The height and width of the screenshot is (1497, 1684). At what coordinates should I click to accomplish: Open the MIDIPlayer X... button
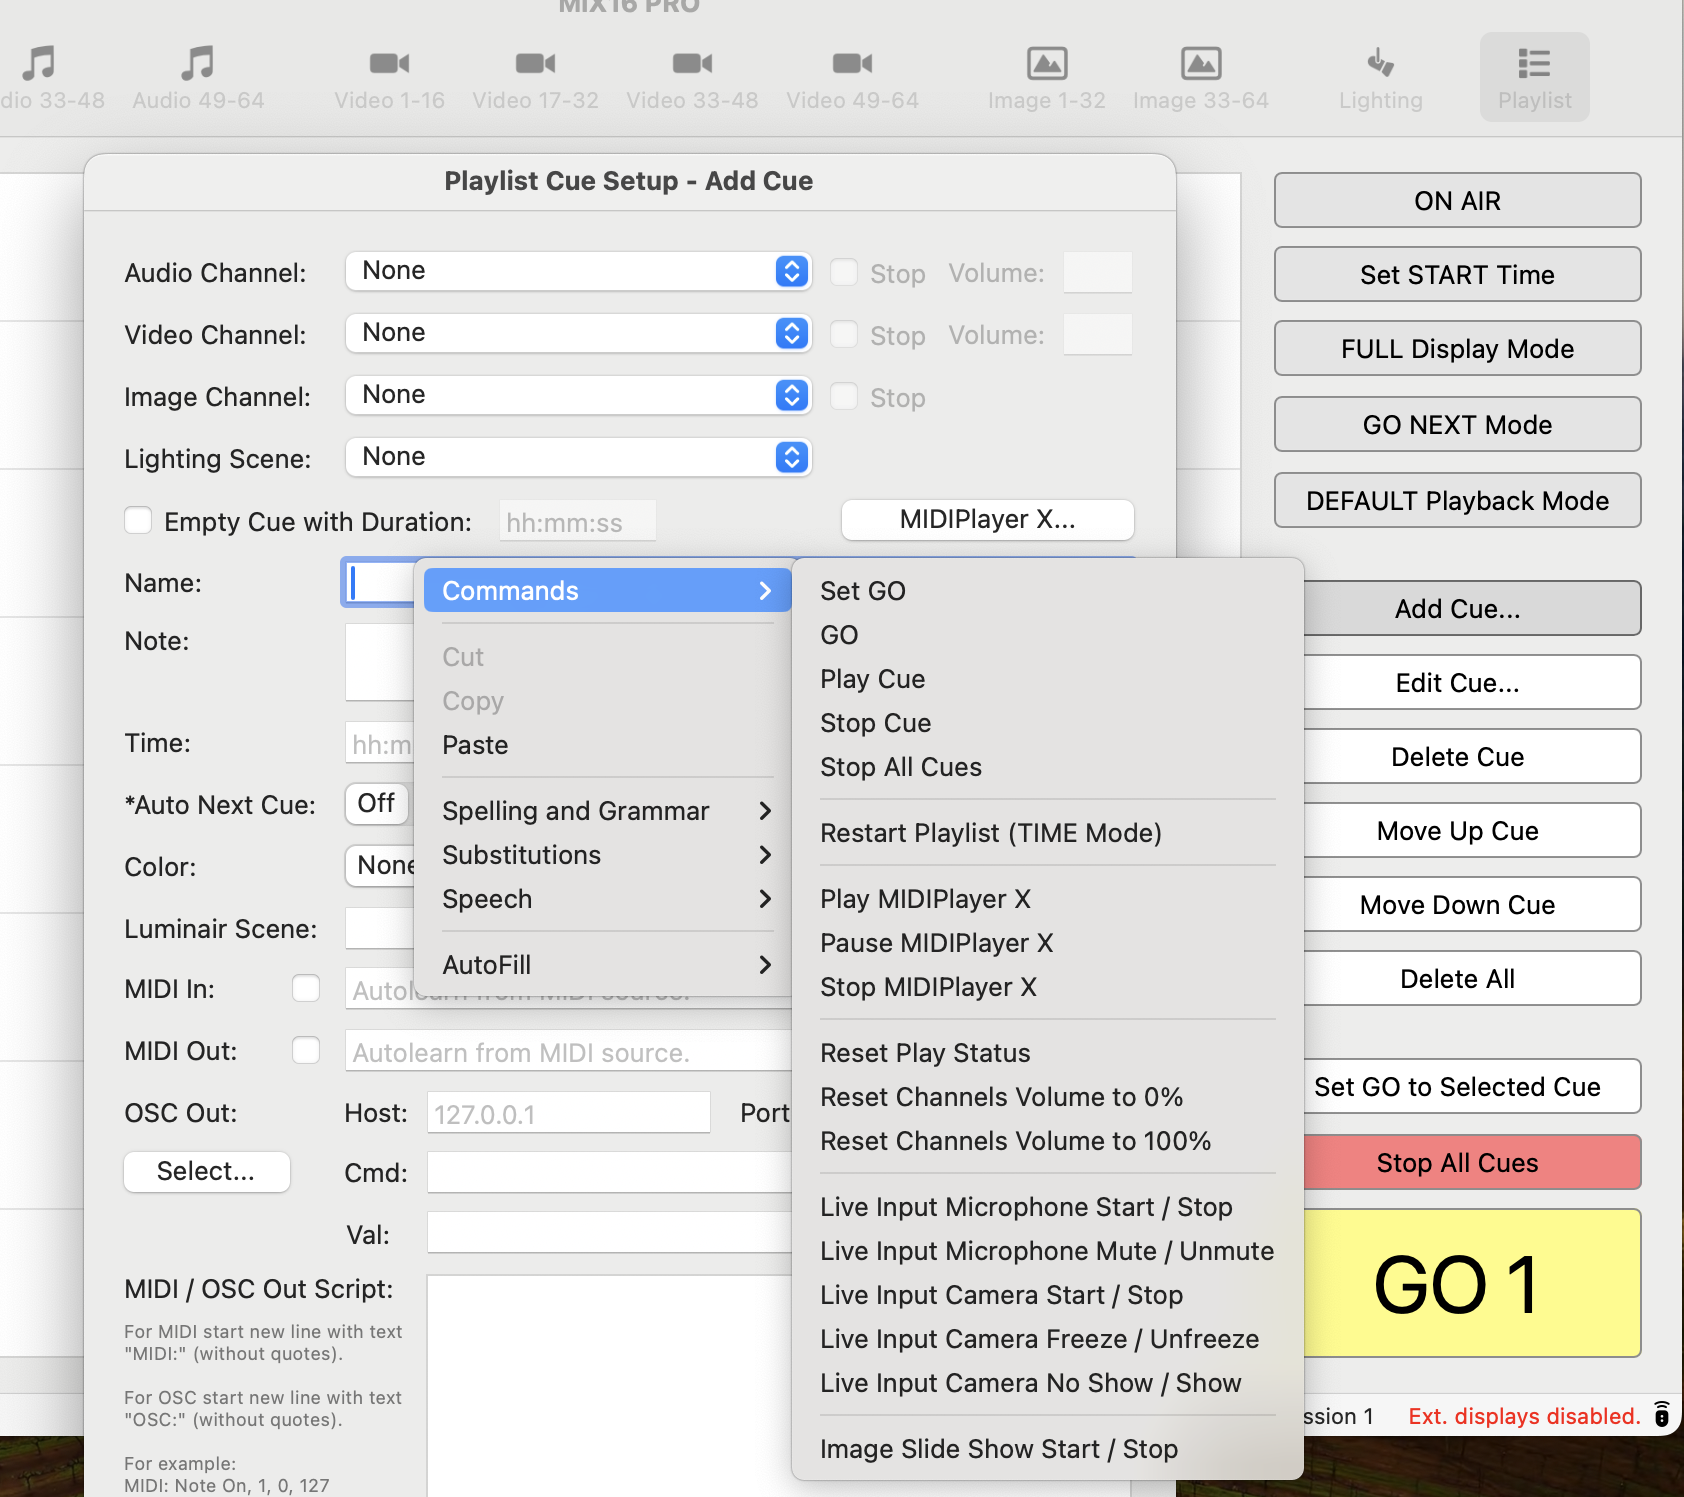tap(987, 519)
